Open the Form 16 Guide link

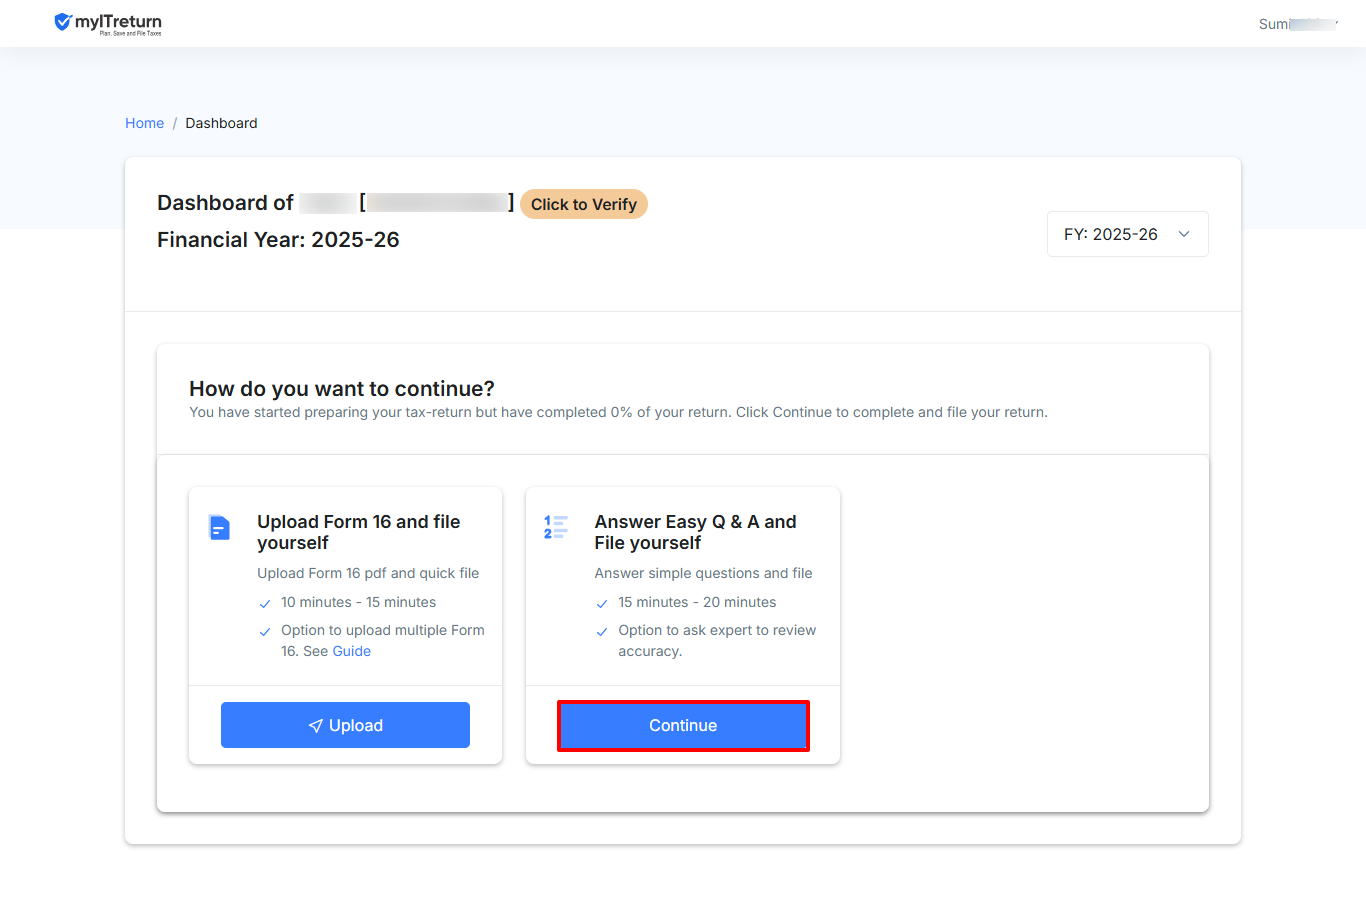pyautogui.click(x=351, y=651)
